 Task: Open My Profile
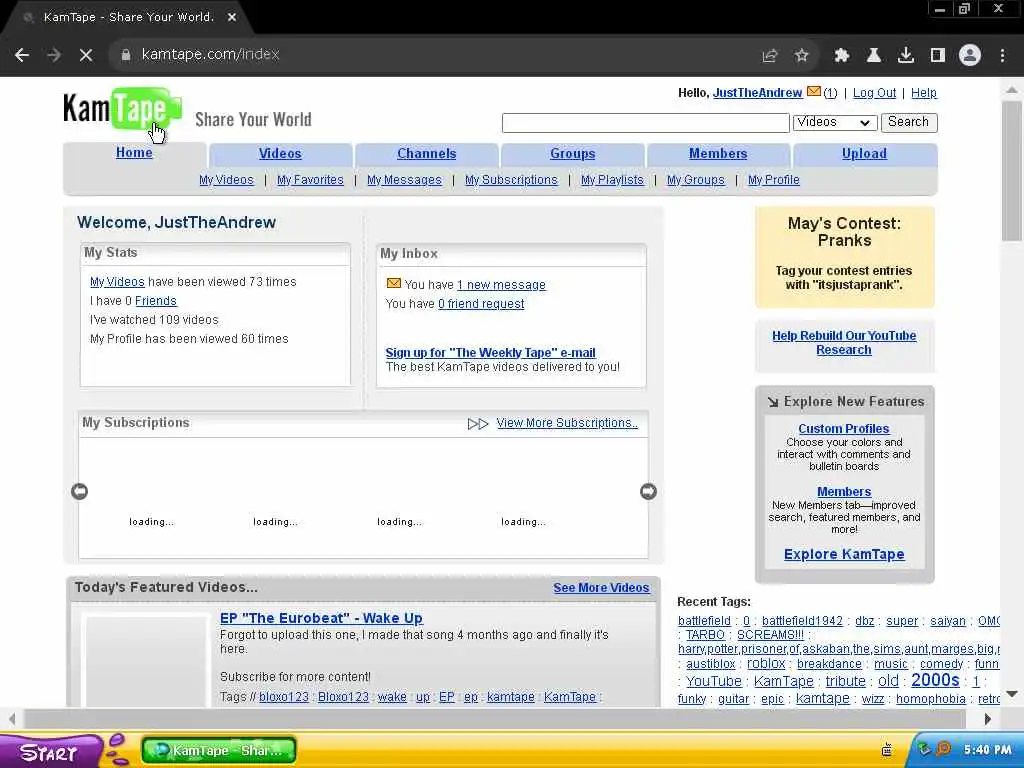tap(774, 180)
